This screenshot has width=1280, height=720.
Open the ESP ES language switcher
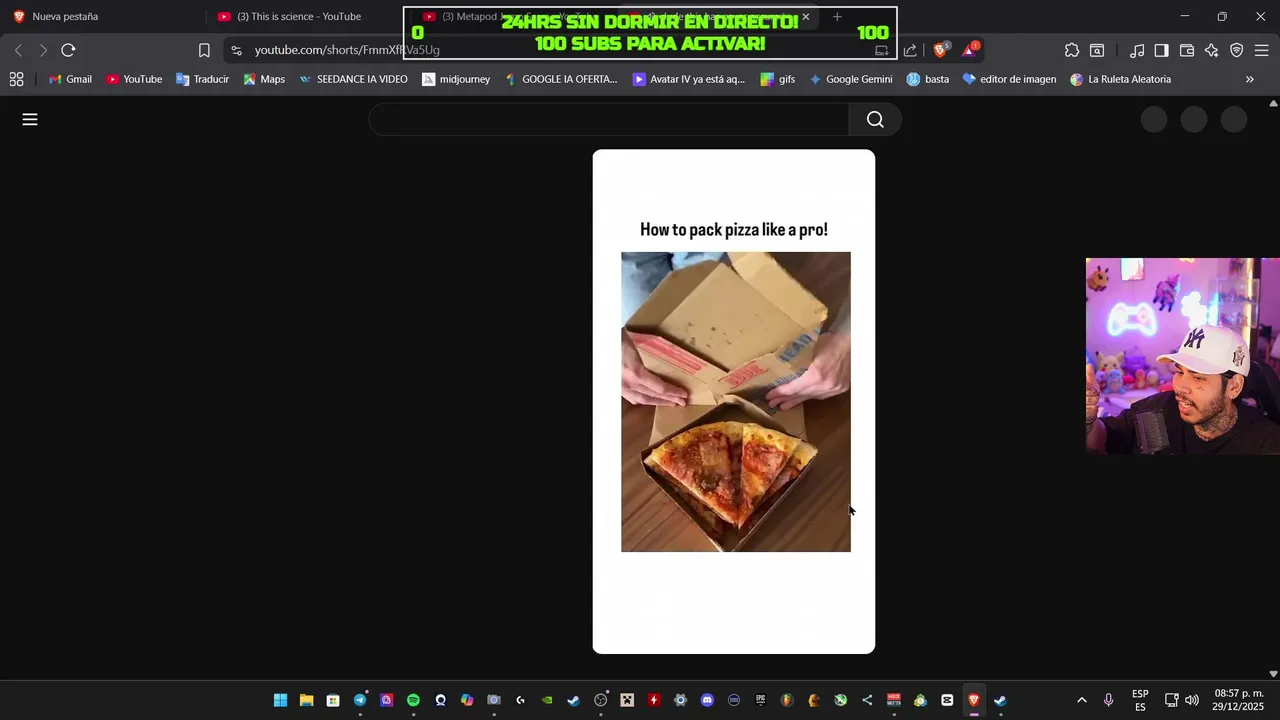pyautogui.click(x=1140, y=700)
